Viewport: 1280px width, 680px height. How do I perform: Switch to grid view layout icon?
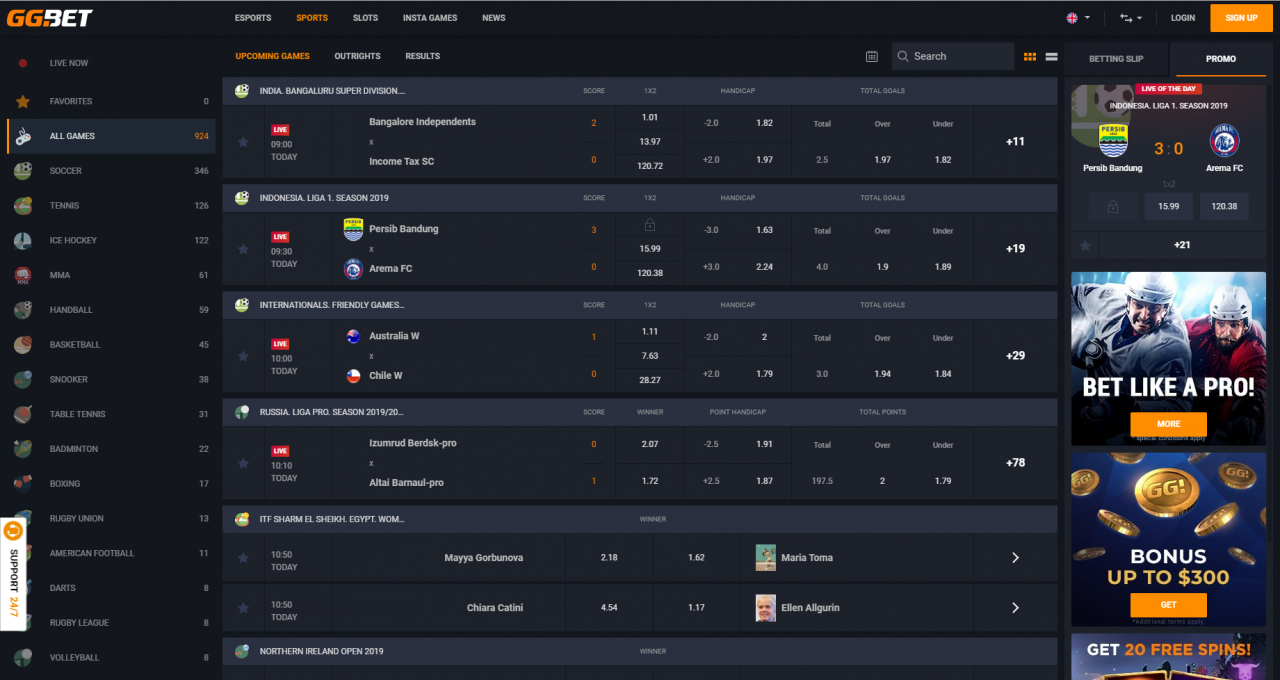[1030, 57]
